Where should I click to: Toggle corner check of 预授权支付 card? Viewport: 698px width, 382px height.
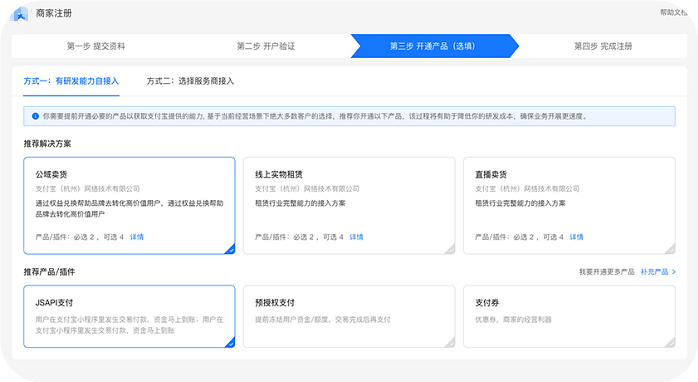(x=450, y=342)
